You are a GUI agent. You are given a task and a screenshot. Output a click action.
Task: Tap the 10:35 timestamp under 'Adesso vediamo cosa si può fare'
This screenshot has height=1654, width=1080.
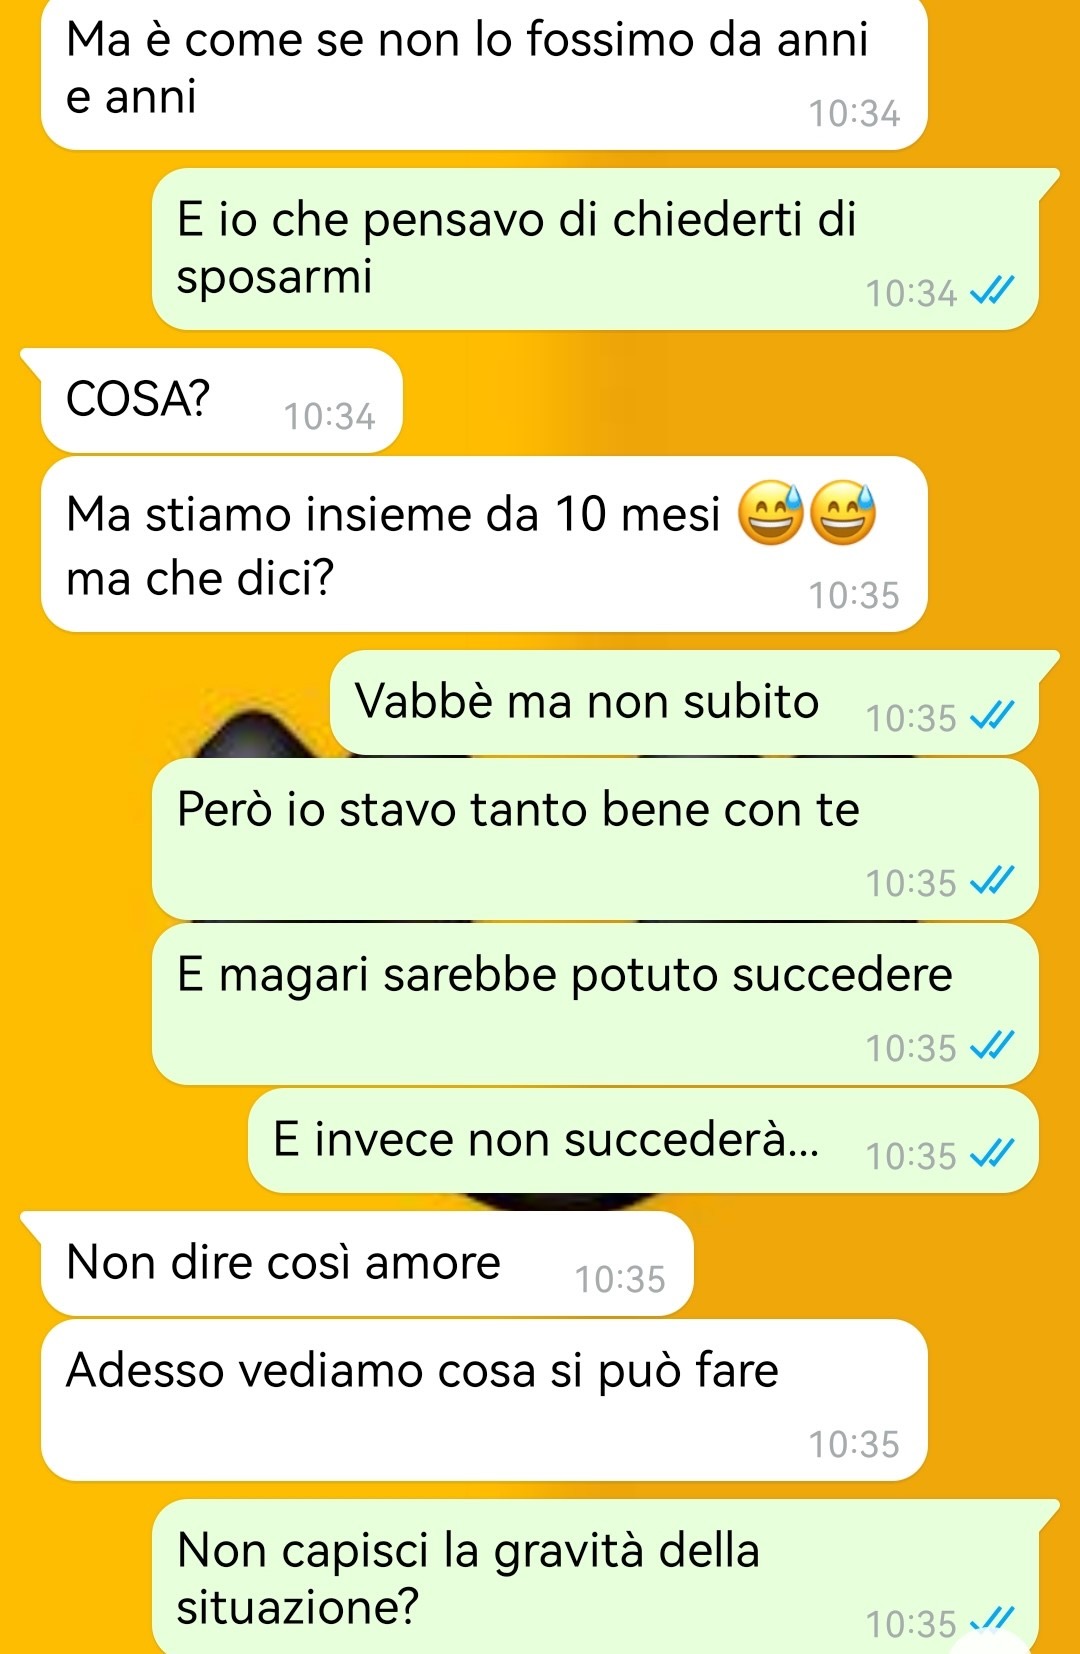[854, 1444]
